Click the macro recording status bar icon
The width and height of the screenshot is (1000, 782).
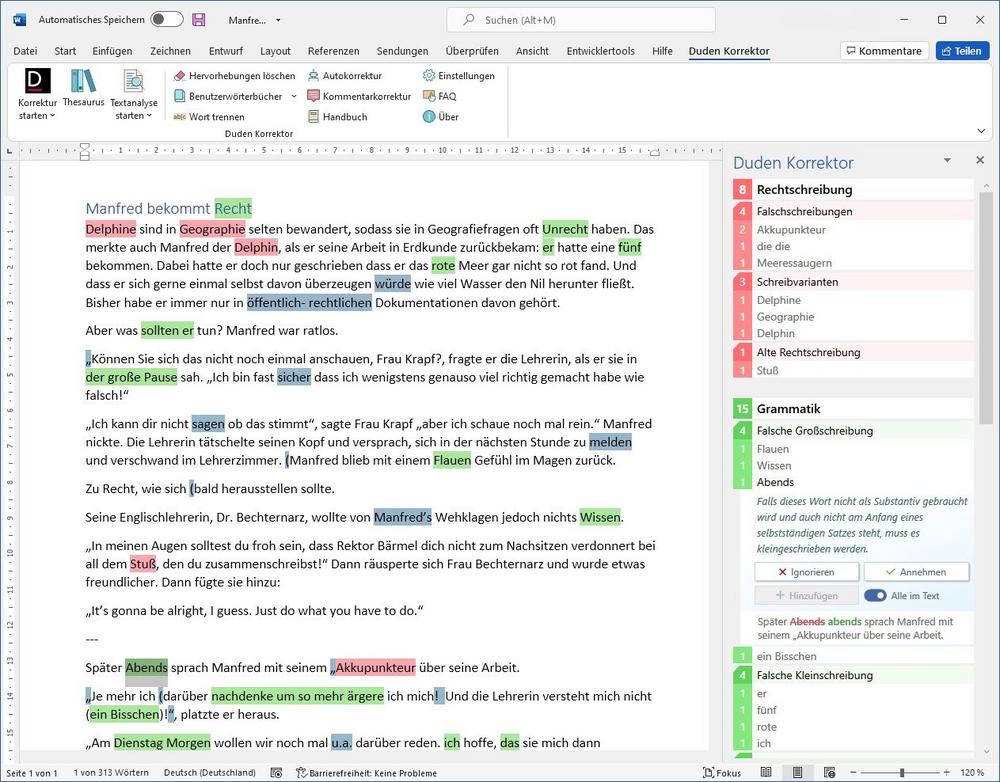pos(276,773)
